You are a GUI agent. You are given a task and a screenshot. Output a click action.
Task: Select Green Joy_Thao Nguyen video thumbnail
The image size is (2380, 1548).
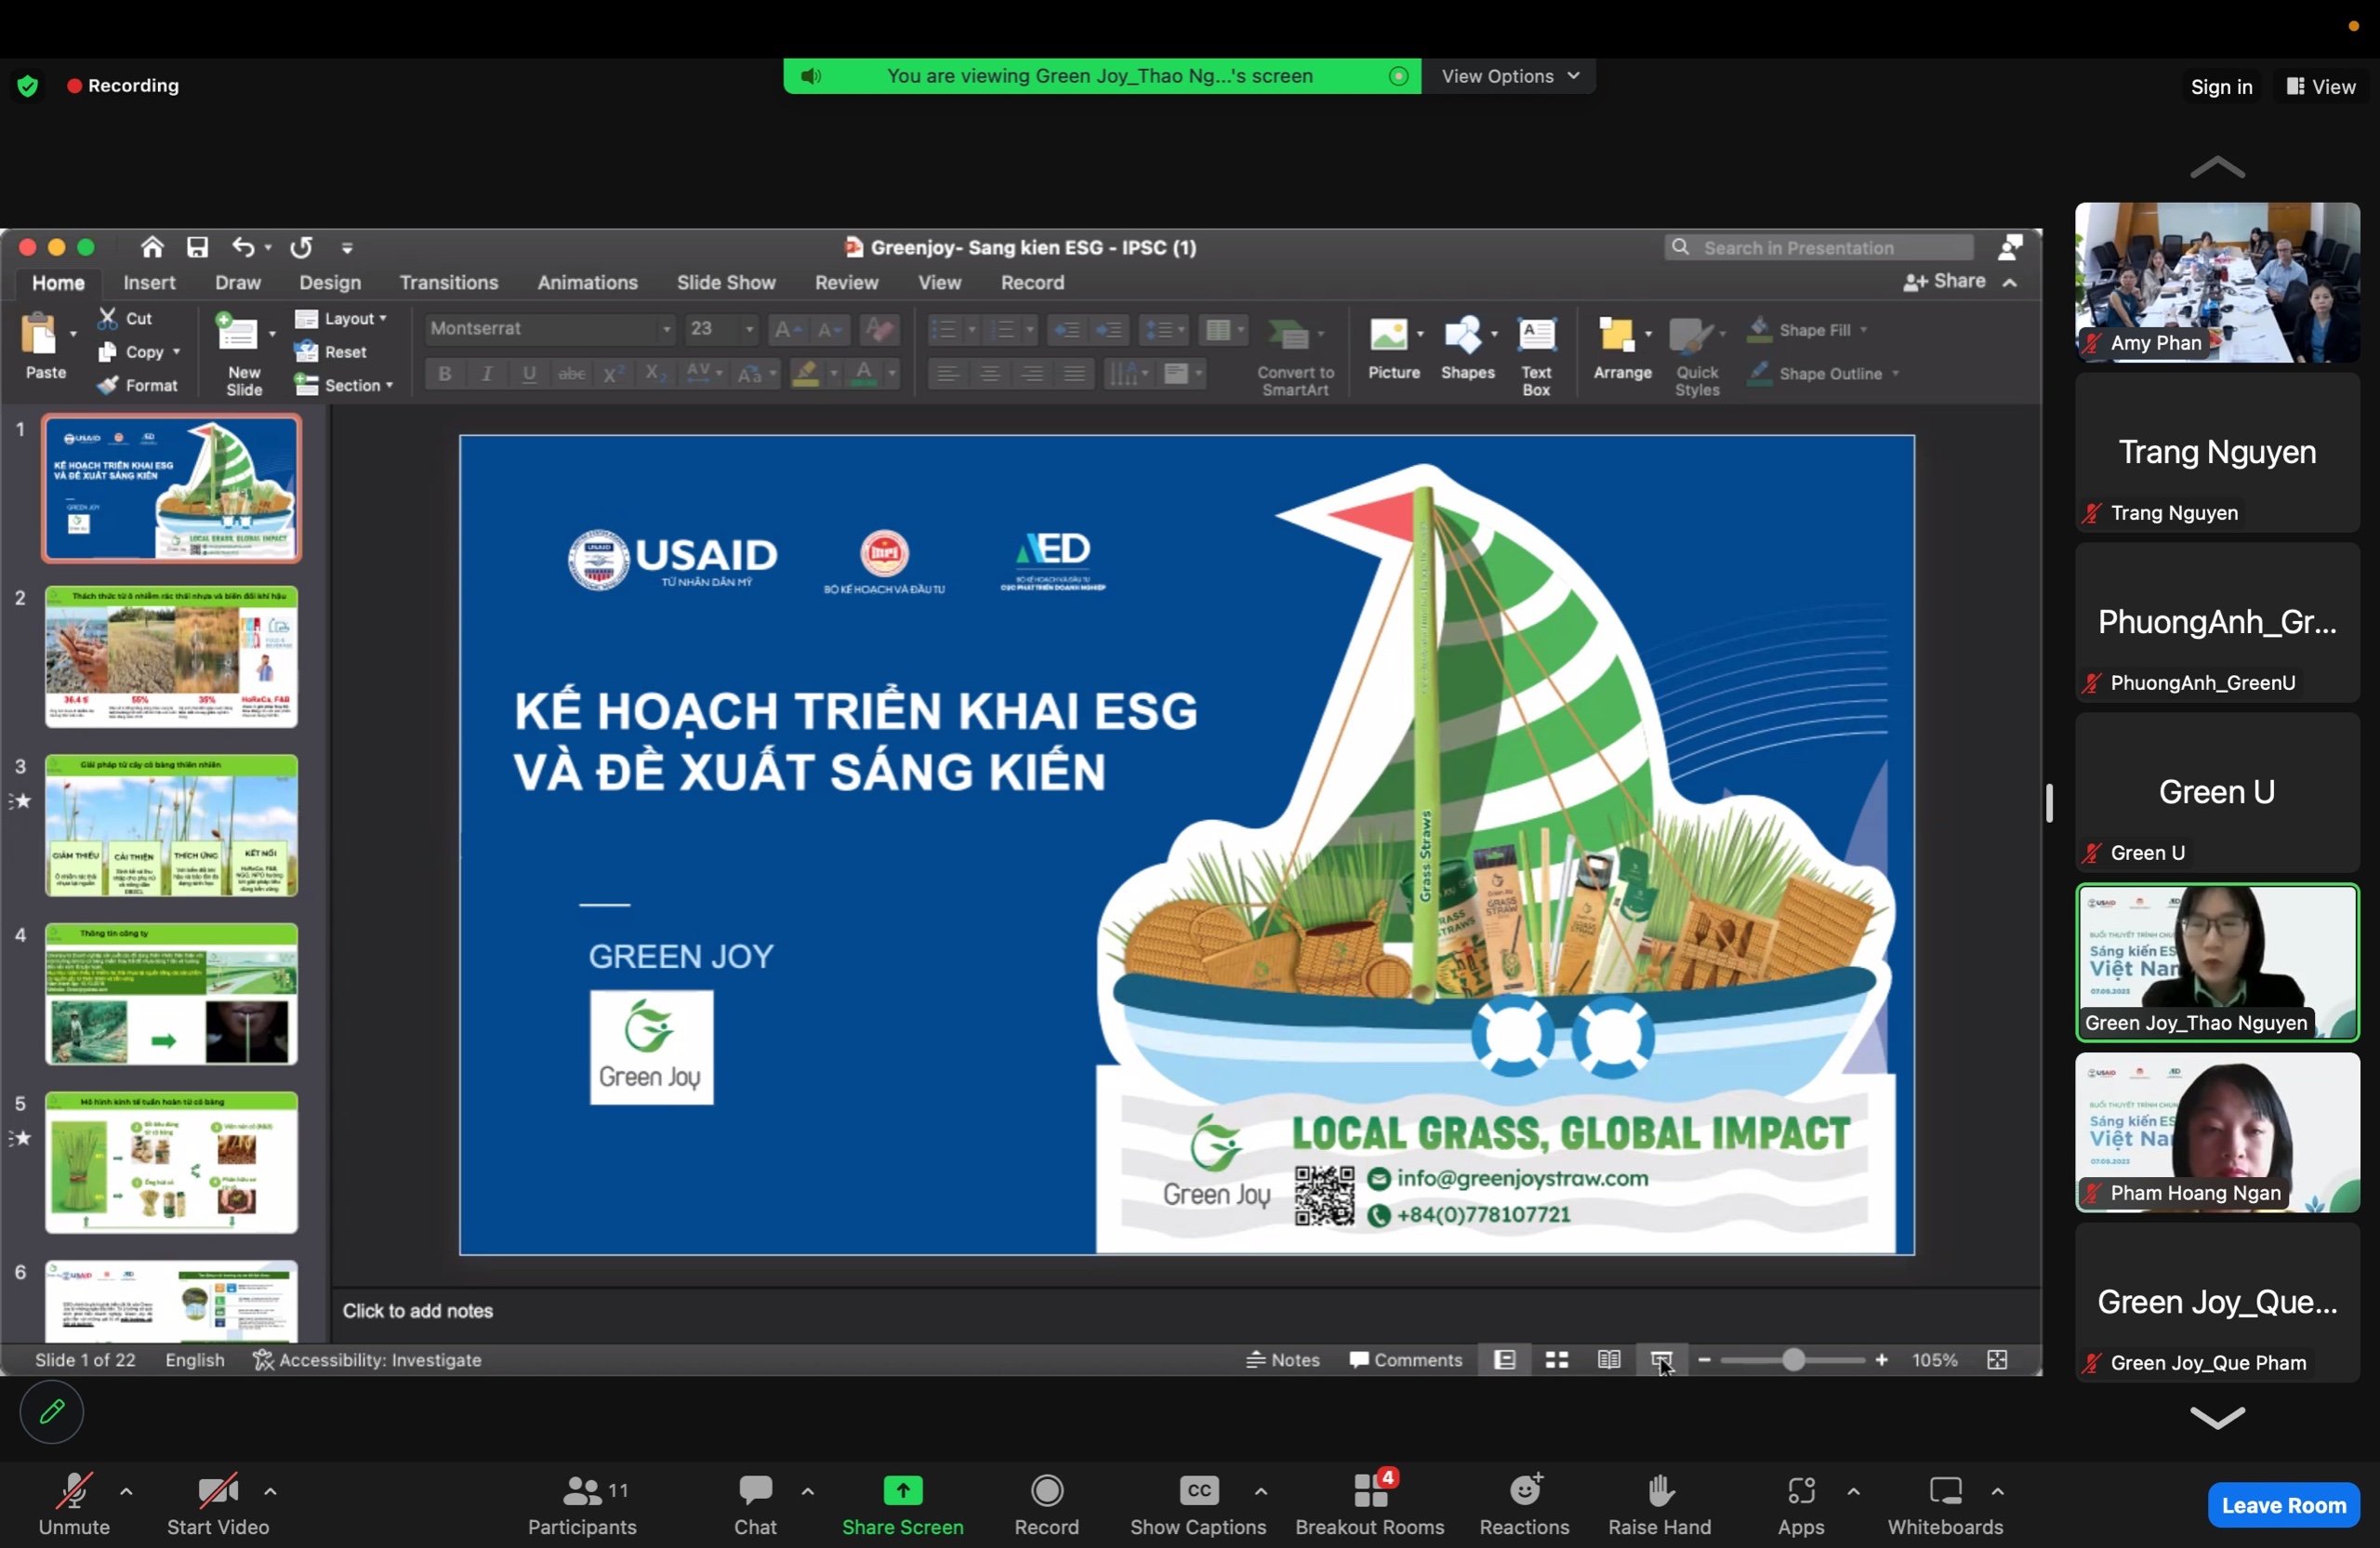[2216, 962]
